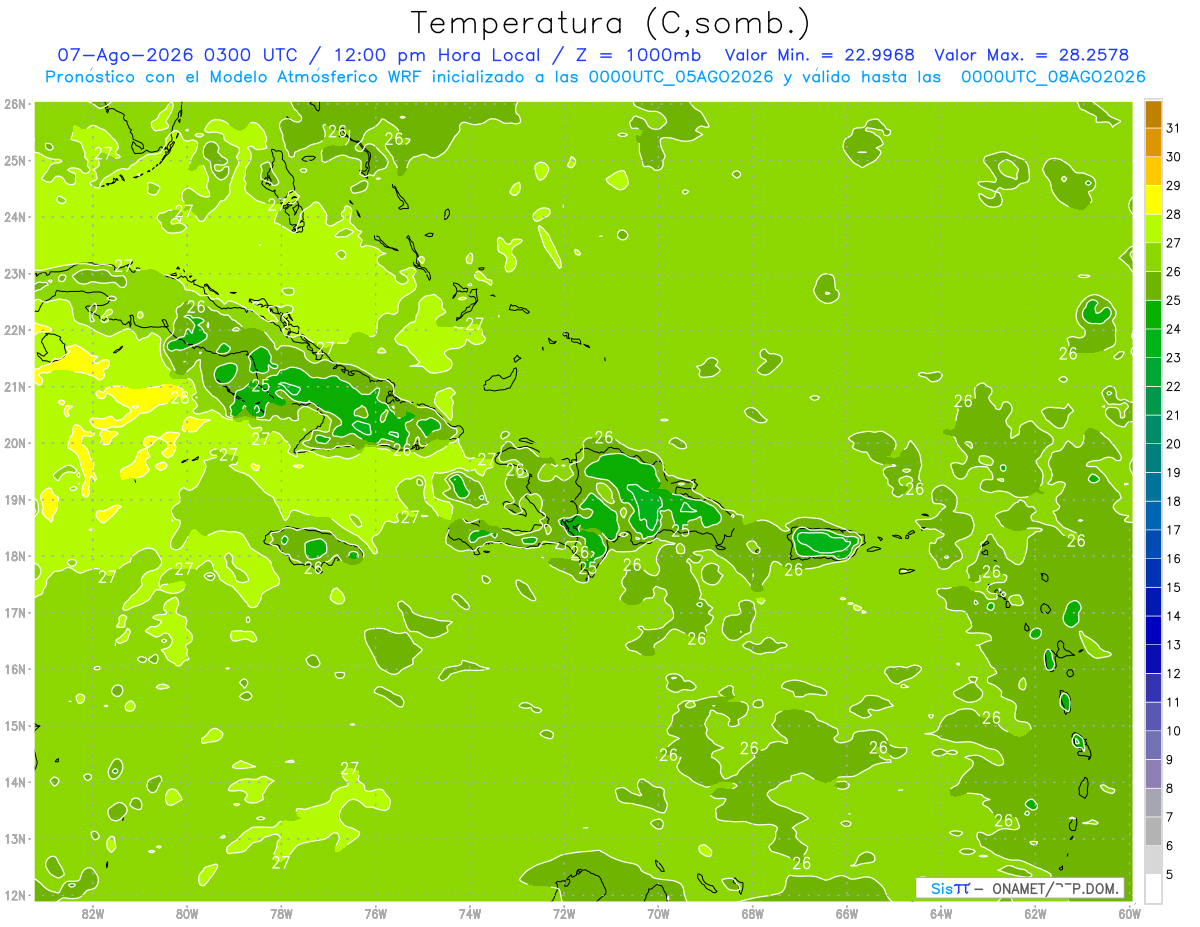
Task: Click the 23N latitude axis label
Action: [15, 273]
